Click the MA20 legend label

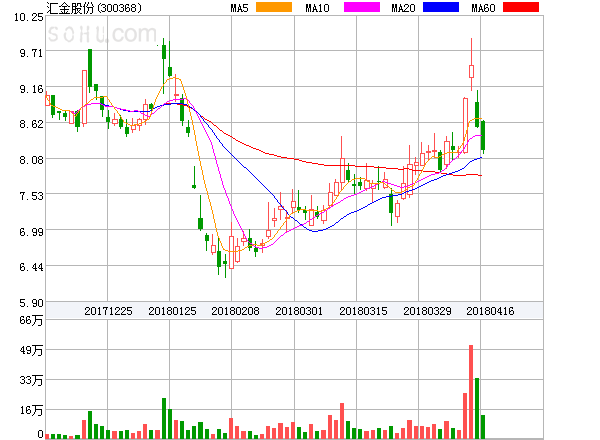pyautogui.click(x=403, y=8)
